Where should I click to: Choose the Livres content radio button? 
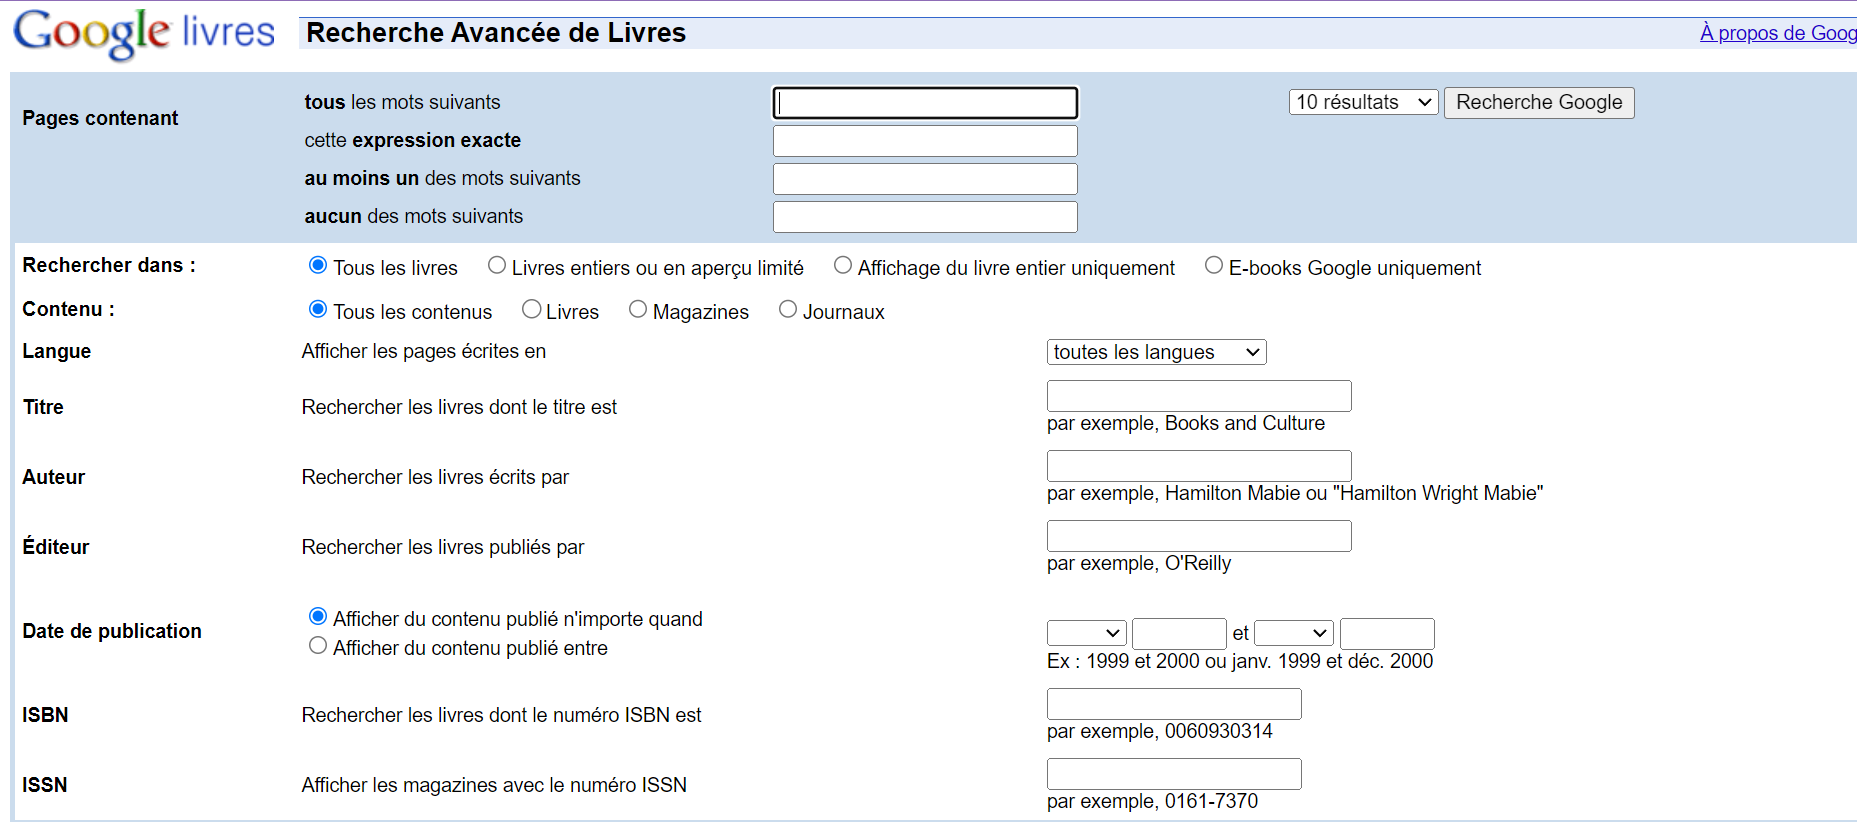click(532, 309)
